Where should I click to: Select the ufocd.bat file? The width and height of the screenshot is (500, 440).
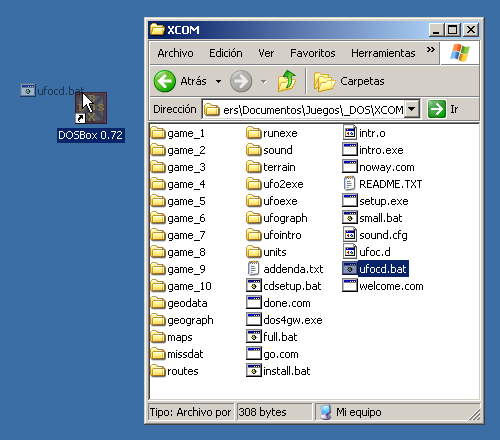point(376,269)
